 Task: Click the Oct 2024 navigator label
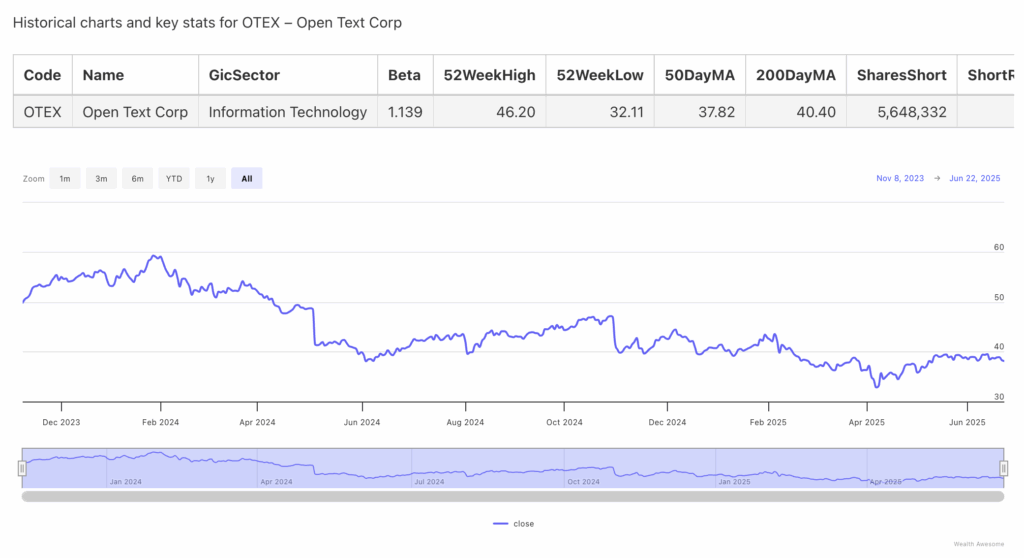click(x=583, y=482)
